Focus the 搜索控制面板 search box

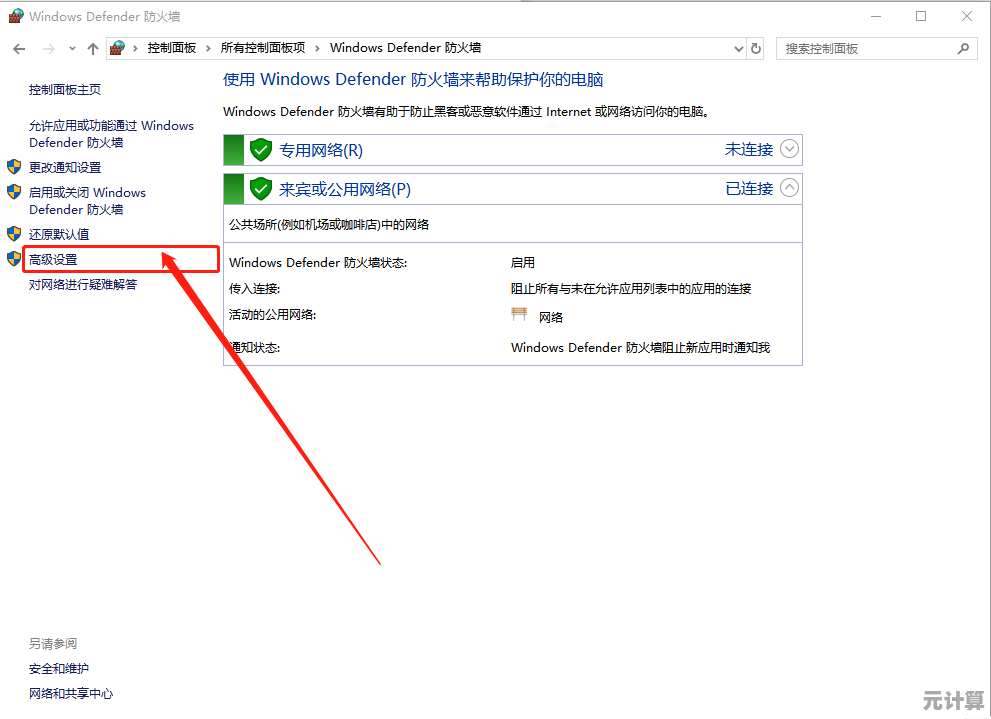pos(876,49)
